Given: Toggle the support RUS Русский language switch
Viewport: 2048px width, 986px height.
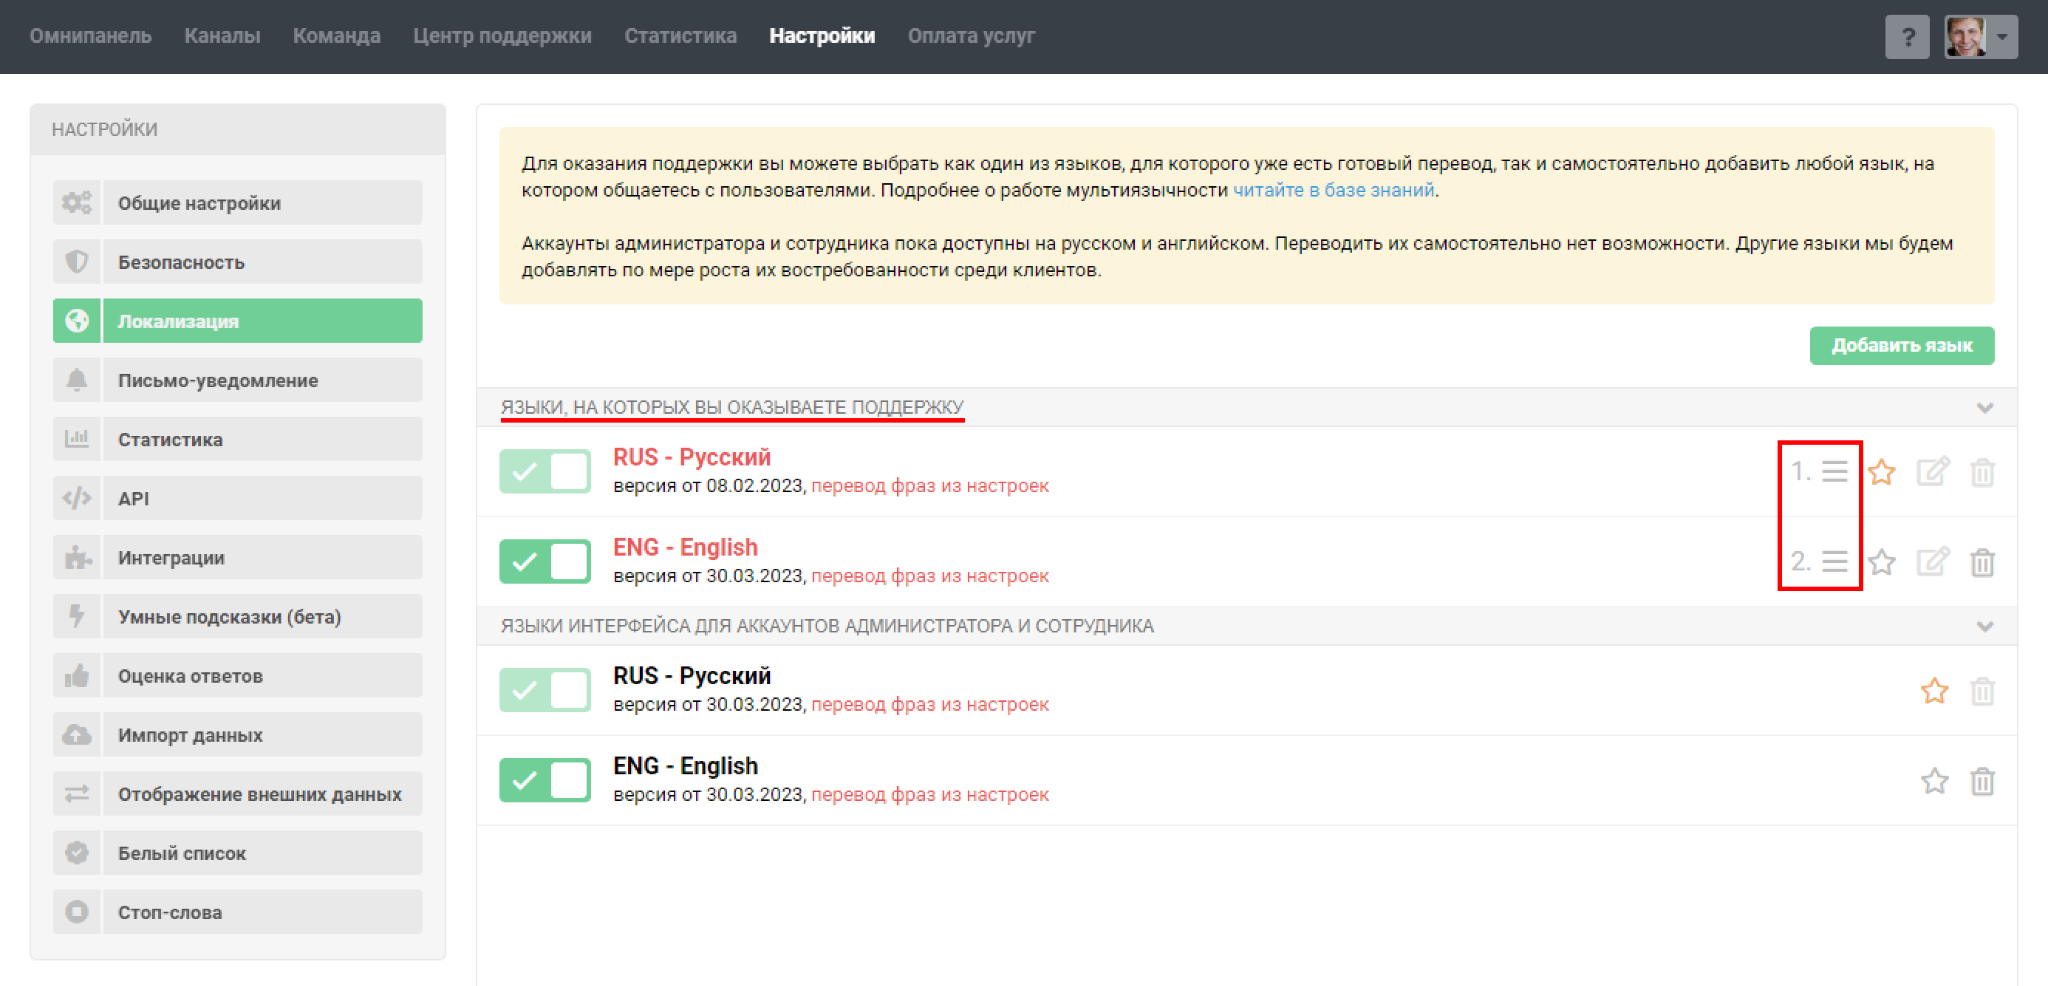Looking at the screenshot, I should (545, 471).
